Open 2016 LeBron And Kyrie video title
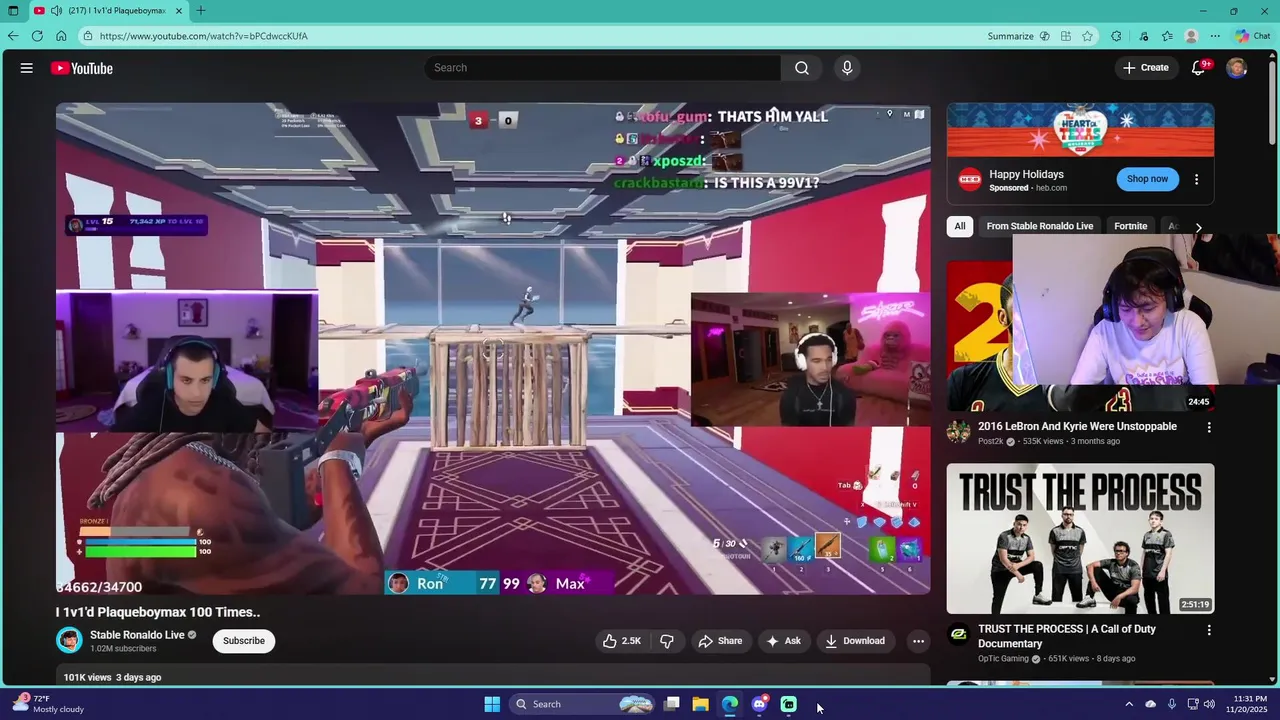1280x720 pixels. tap(1077, 426)
